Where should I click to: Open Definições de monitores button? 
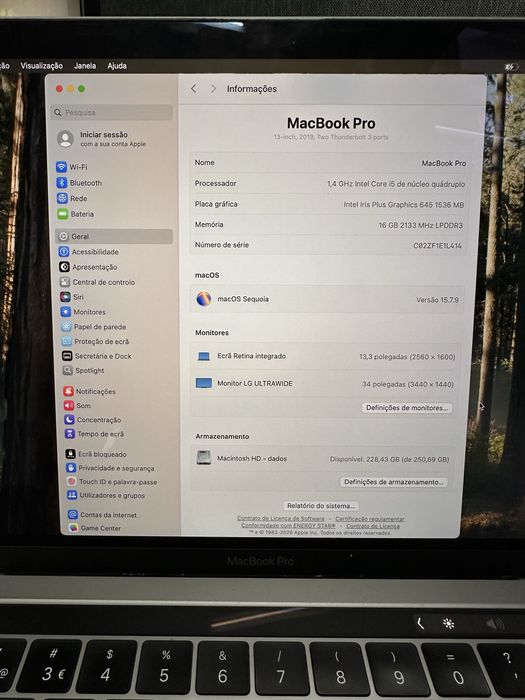[407, 408]
